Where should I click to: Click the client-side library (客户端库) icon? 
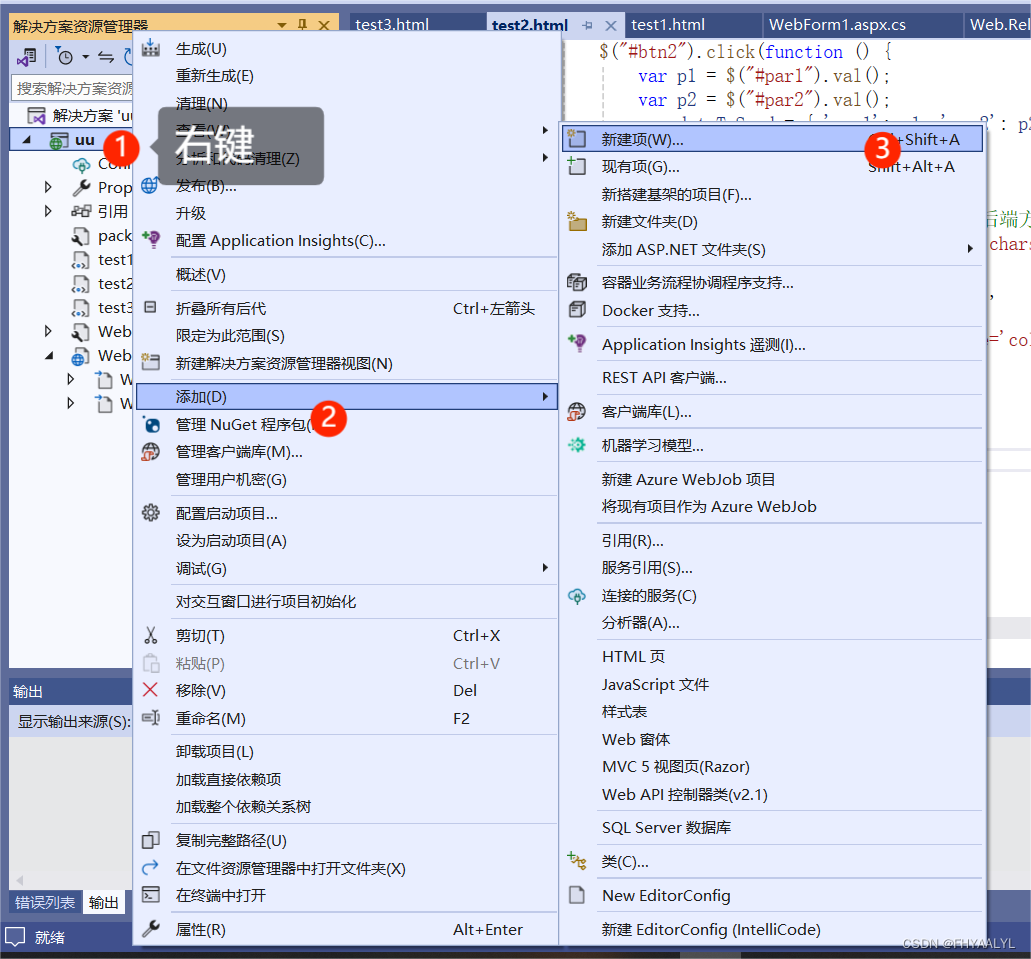577,412
